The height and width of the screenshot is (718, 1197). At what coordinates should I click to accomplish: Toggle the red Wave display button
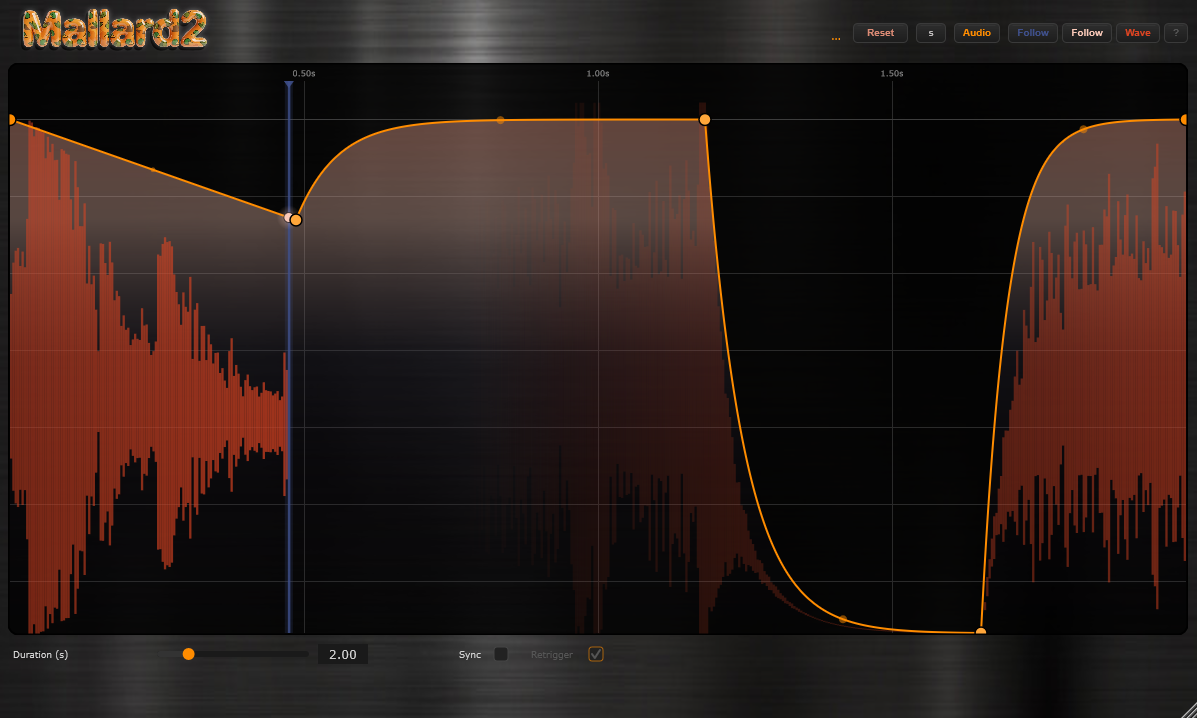[1137, 33]
